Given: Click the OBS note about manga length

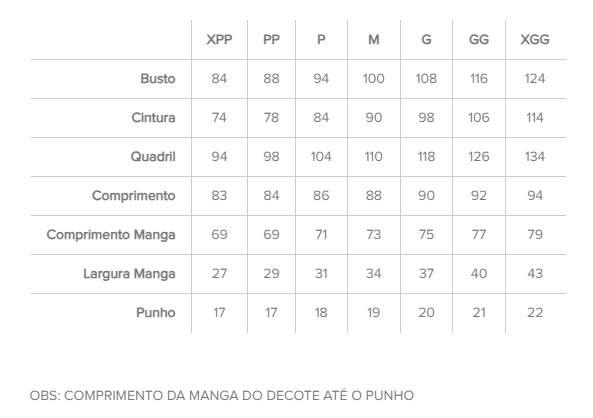Looking at the screenshot, I should (222, 396).
